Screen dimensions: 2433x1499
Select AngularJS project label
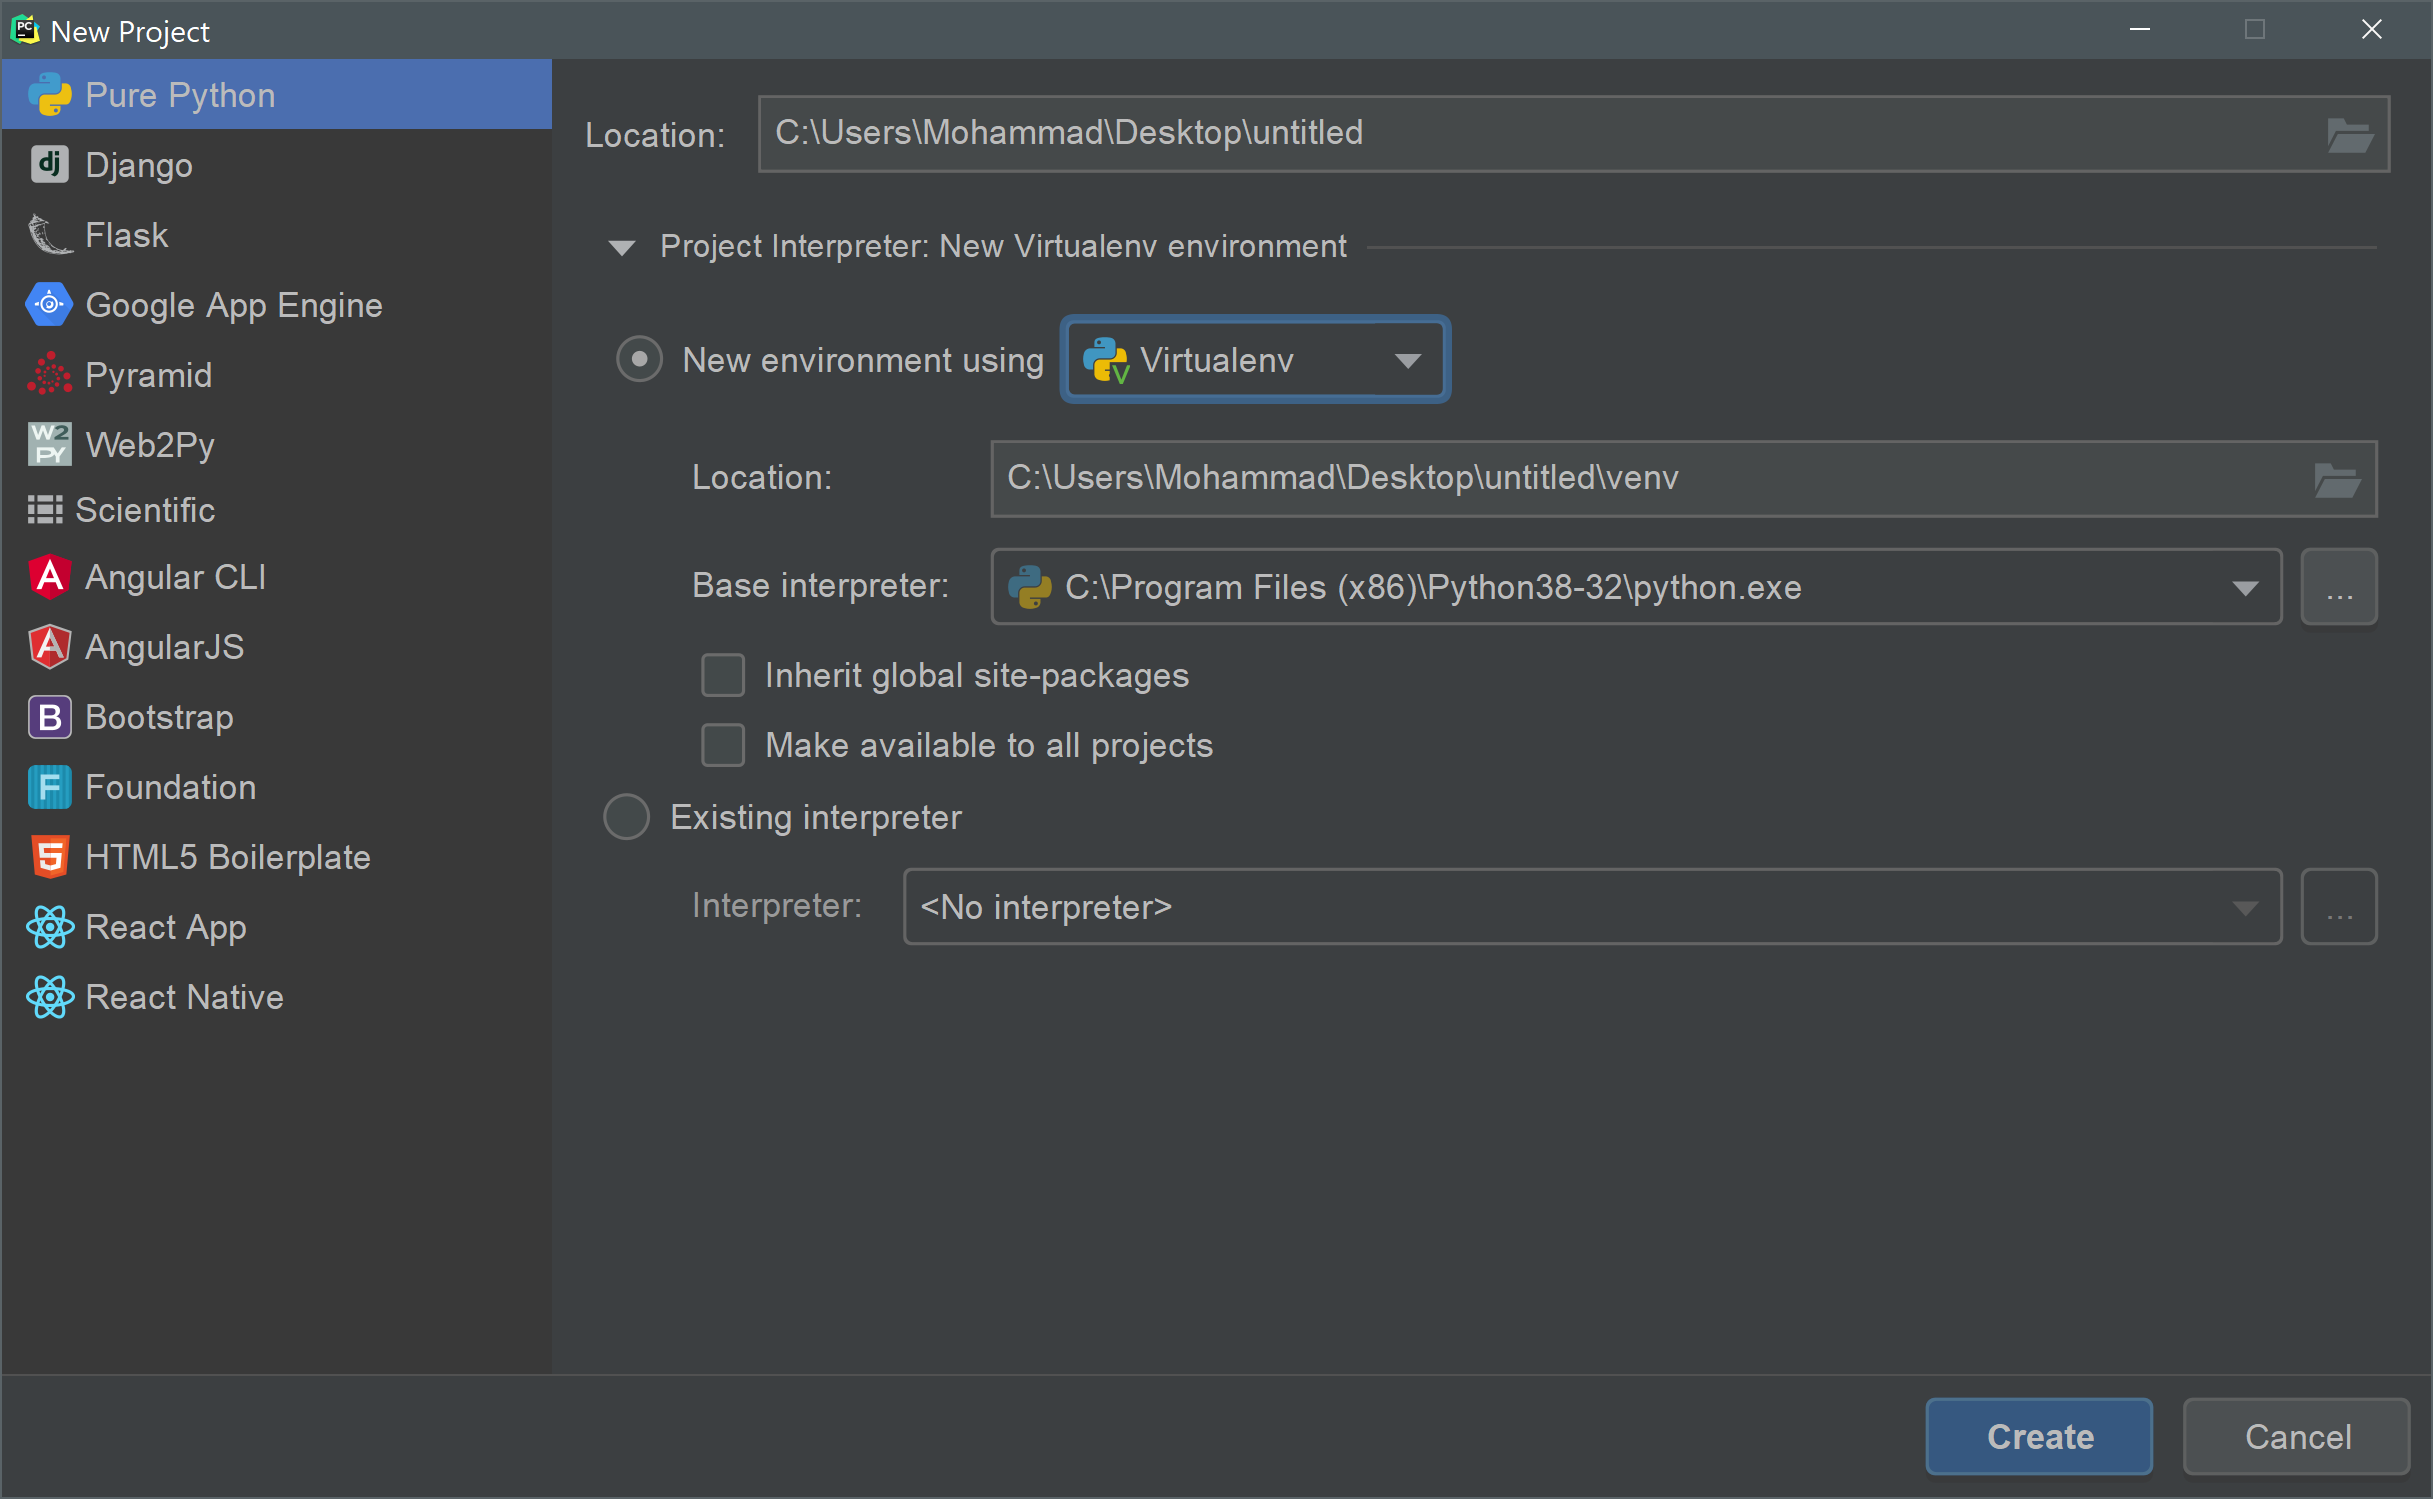pos(165,647)
